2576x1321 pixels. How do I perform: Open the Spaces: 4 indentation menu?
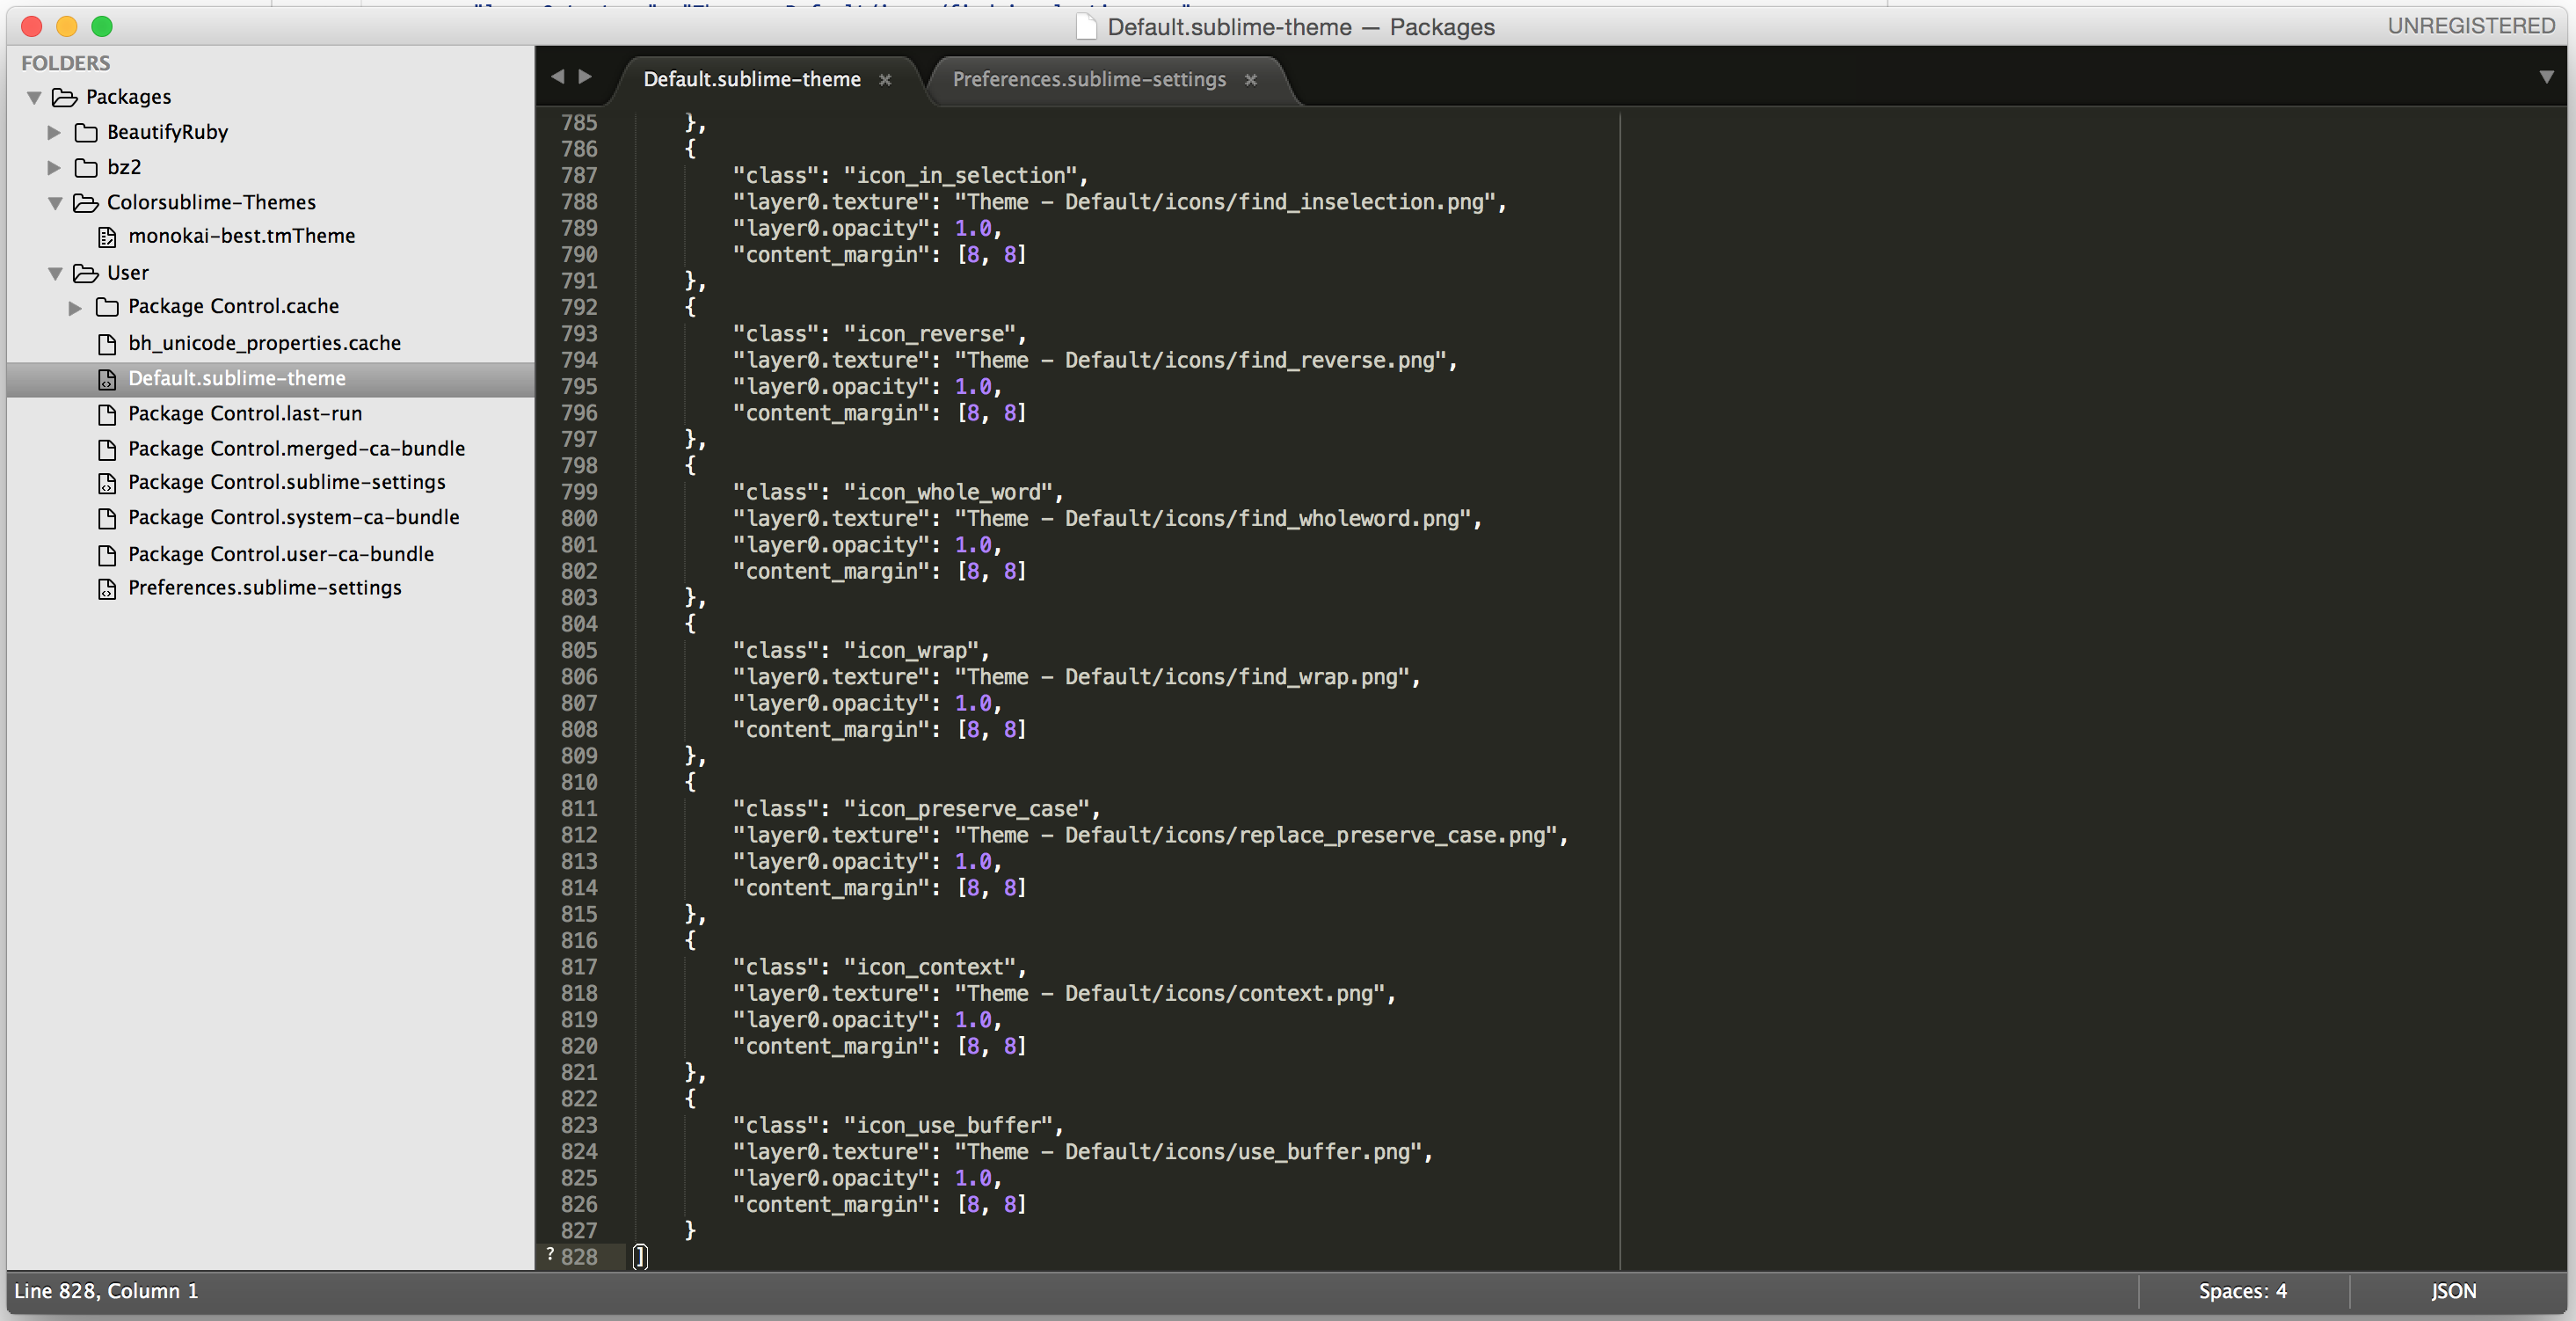pyautogui.click(x=2242, y=1291)
